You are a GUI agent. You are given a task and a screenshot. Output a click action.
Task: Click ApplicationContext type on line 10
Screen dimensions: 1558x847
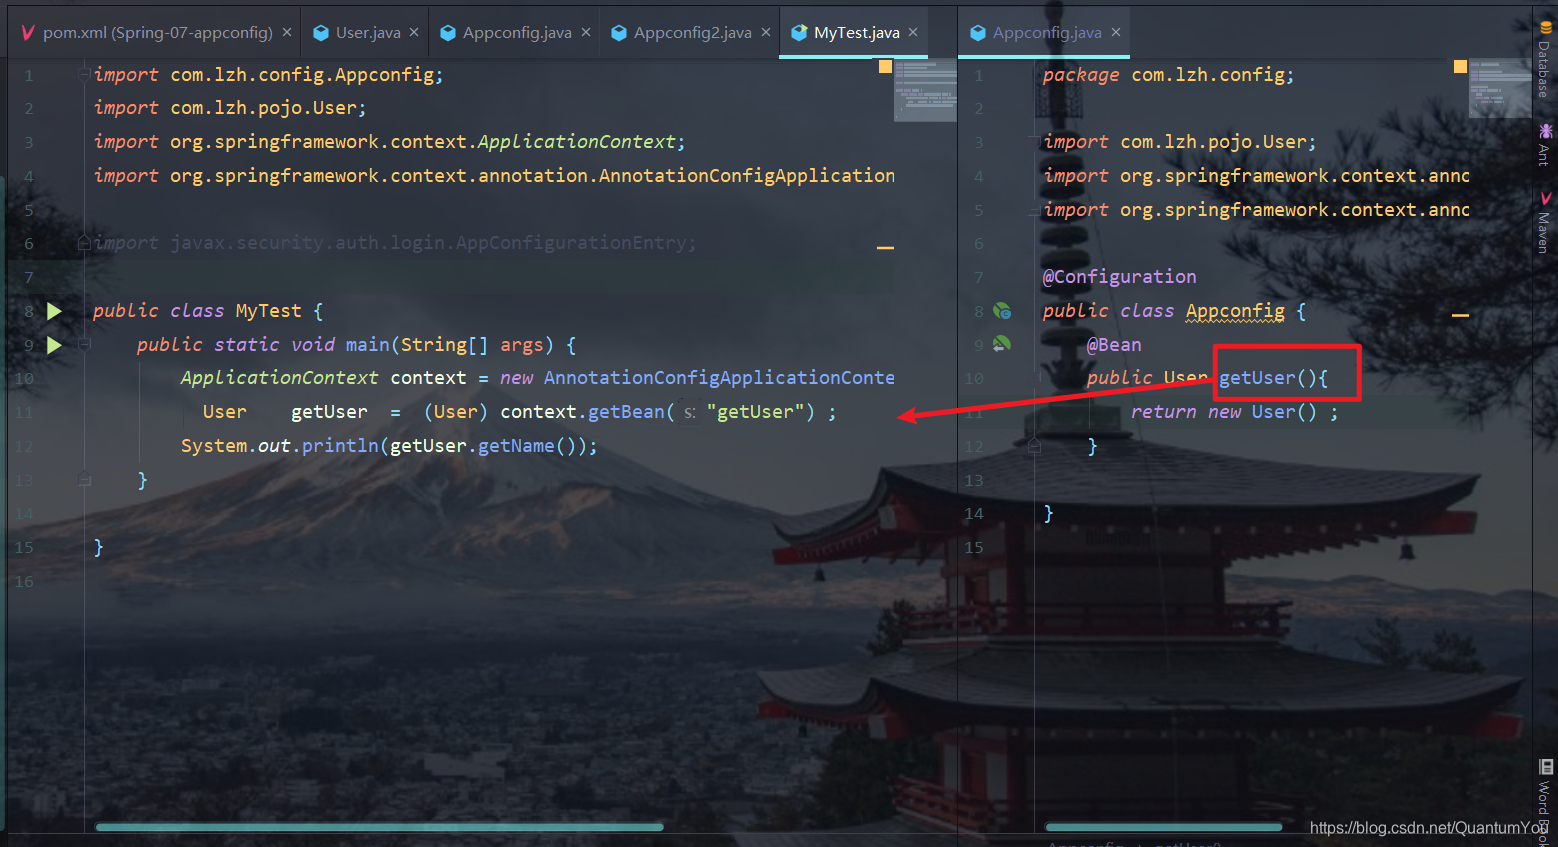click(x=279, y=378)
